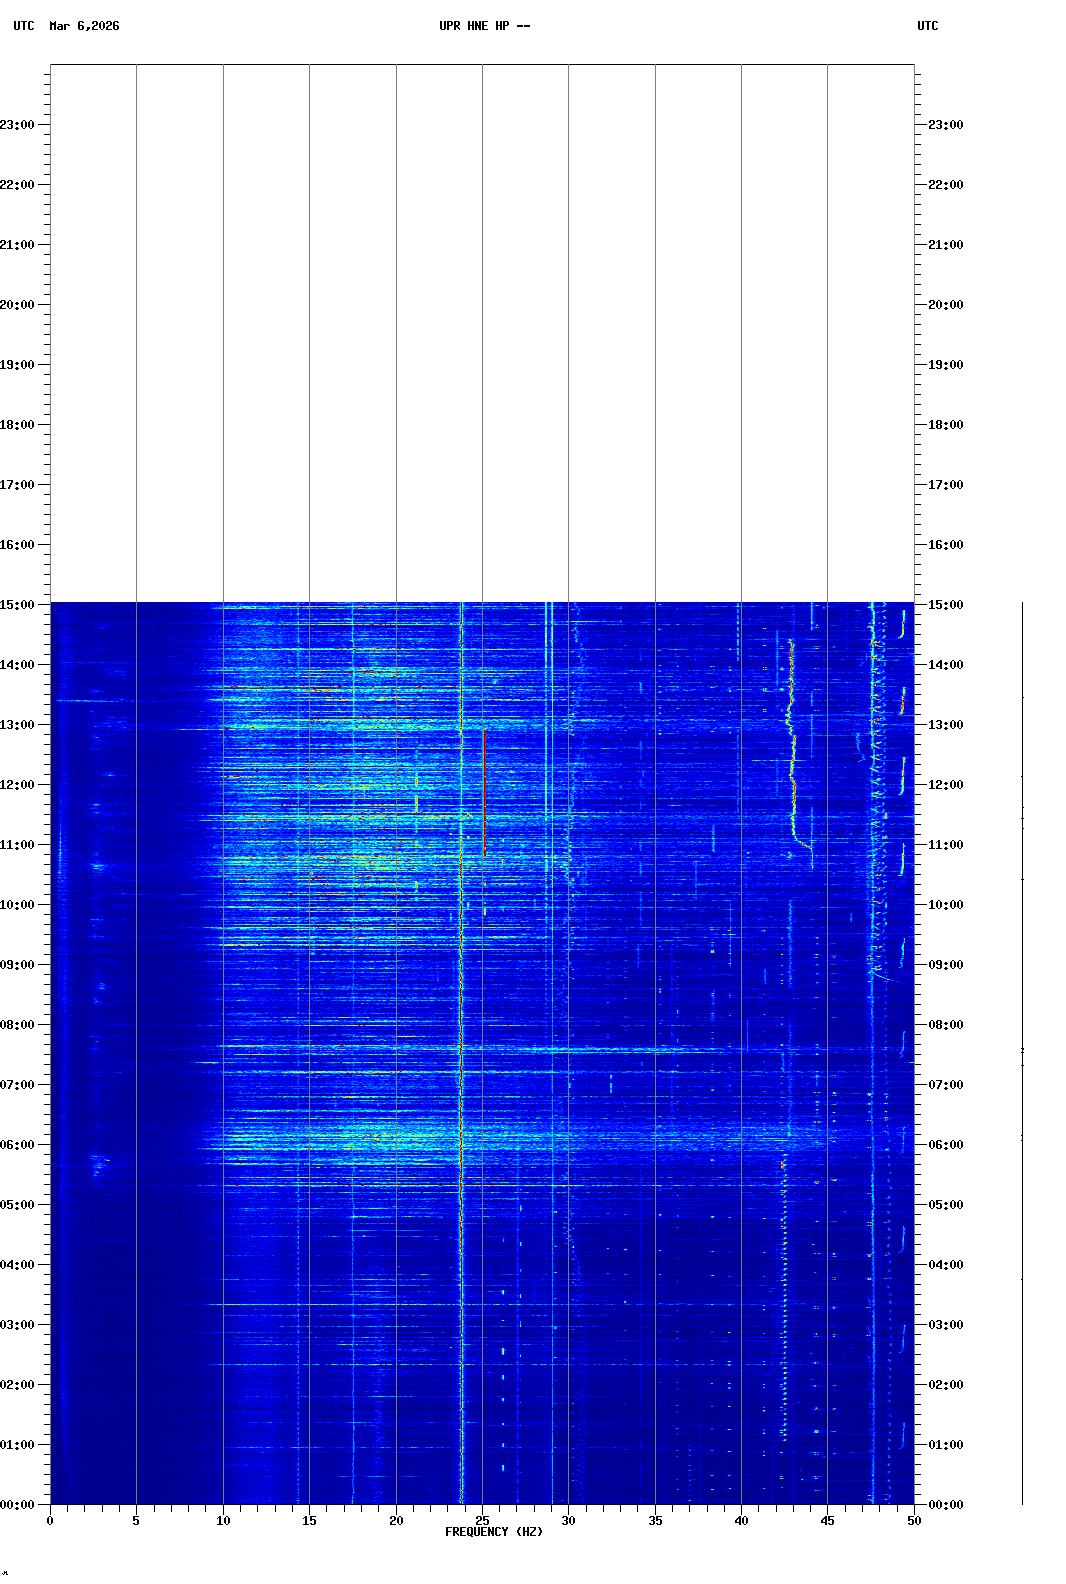1066x1584 pixels.
Task: Select the 21:00 time label on right axis
Action: (x=945, y=245)
